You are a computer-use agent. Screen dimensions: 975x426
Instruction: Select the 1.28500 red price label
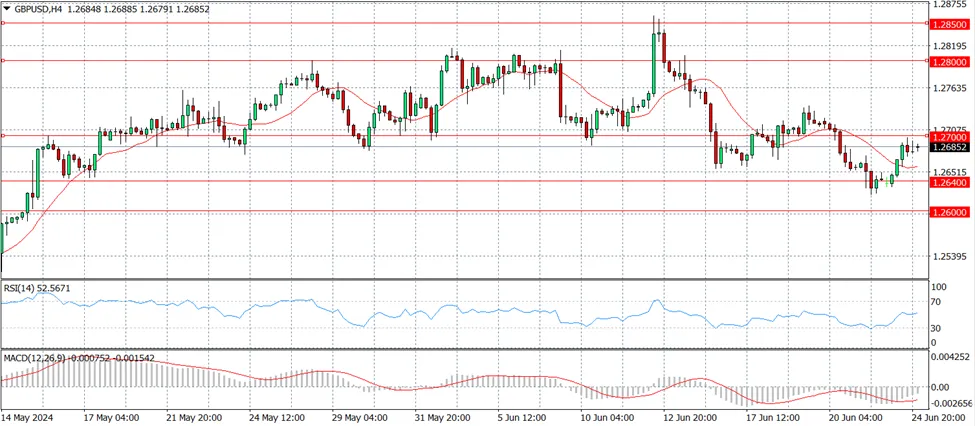coord(950,24)
